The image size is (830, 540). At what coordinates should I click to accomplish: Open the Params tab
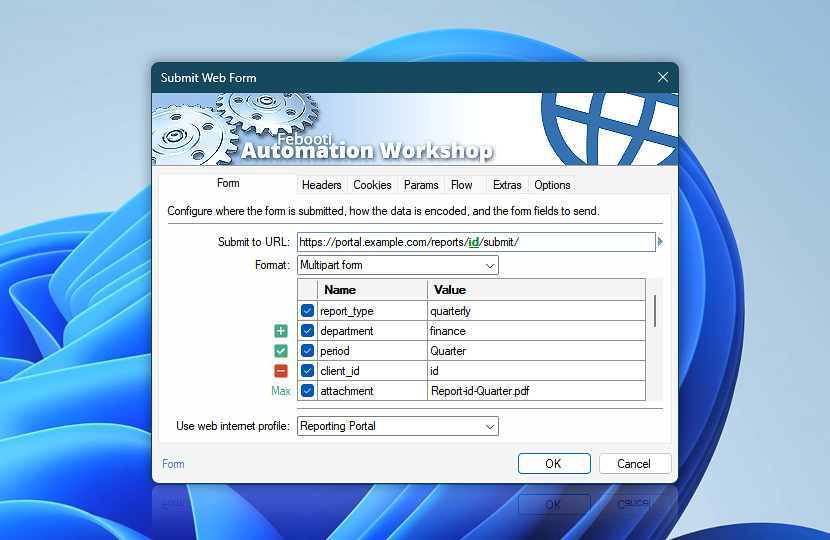421,185
